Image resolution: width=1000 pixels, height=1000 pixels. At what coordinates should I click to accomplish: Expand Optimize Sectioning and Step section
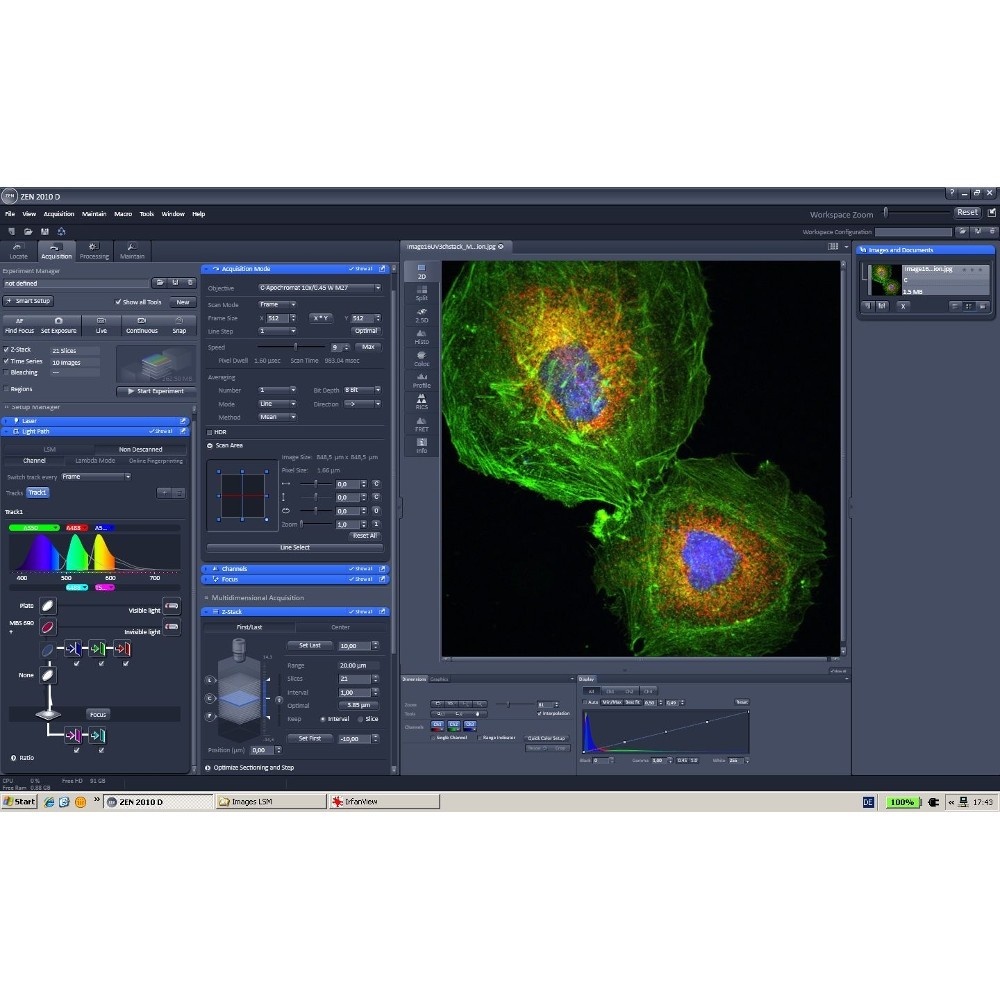(208, 768)
